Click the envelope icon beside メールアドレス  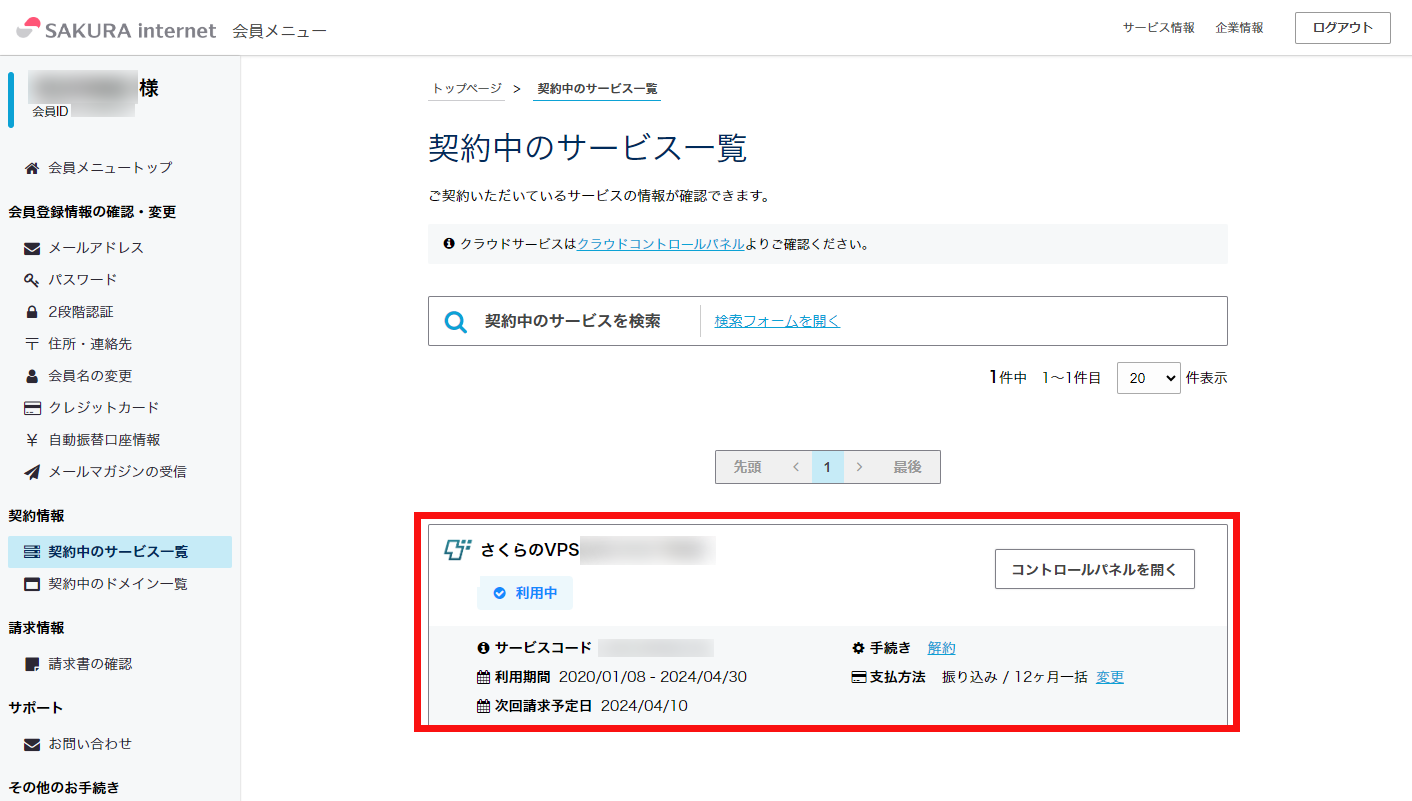click(x=32, y=248)
